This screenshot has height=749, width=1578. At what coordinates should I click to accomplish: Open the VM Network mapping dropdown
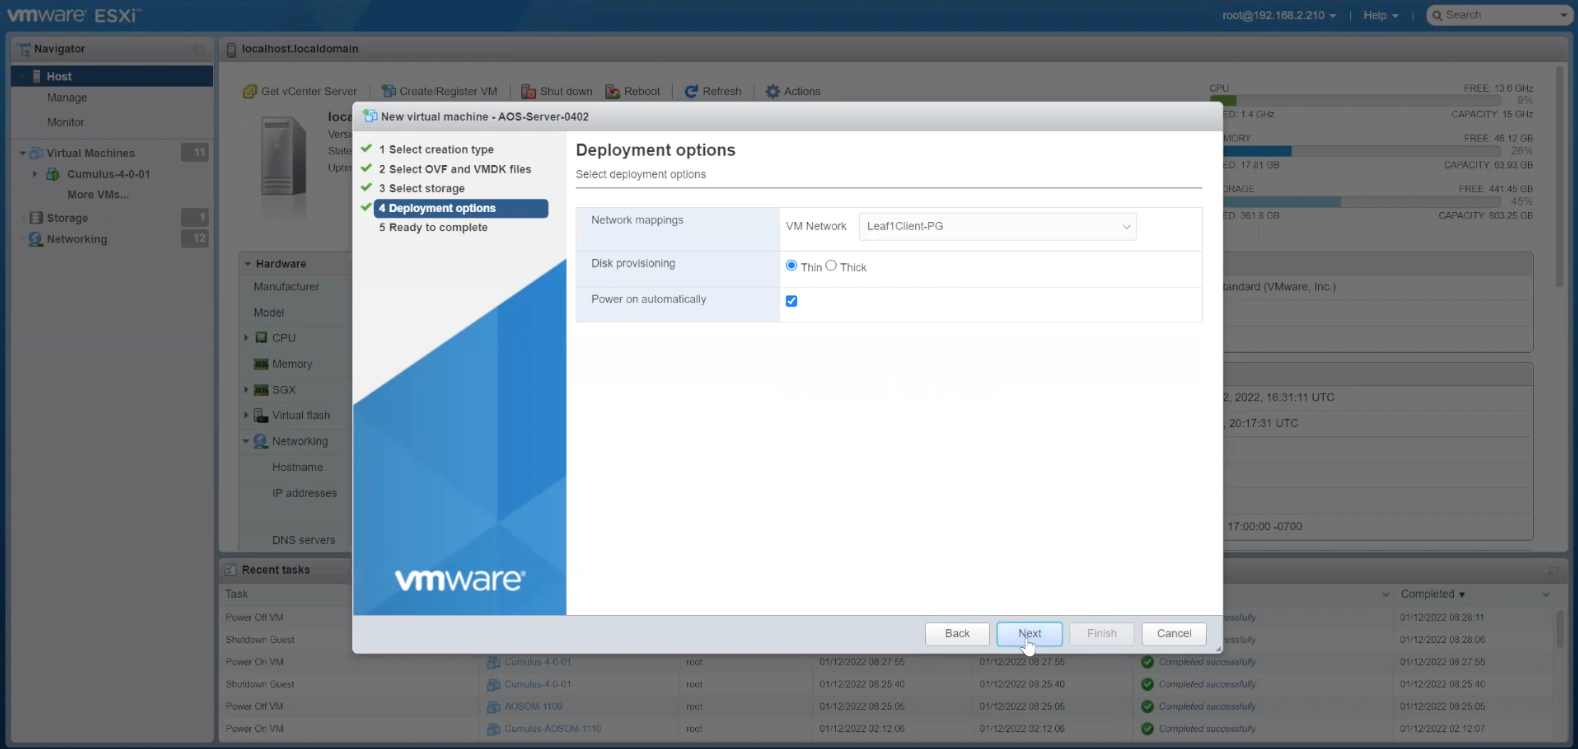pos(998,227)
